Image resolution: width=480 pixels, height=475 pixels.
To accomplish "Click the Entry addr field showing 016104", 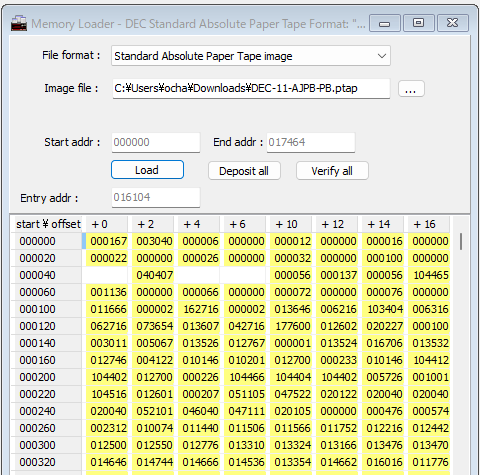I will [156, 197].
